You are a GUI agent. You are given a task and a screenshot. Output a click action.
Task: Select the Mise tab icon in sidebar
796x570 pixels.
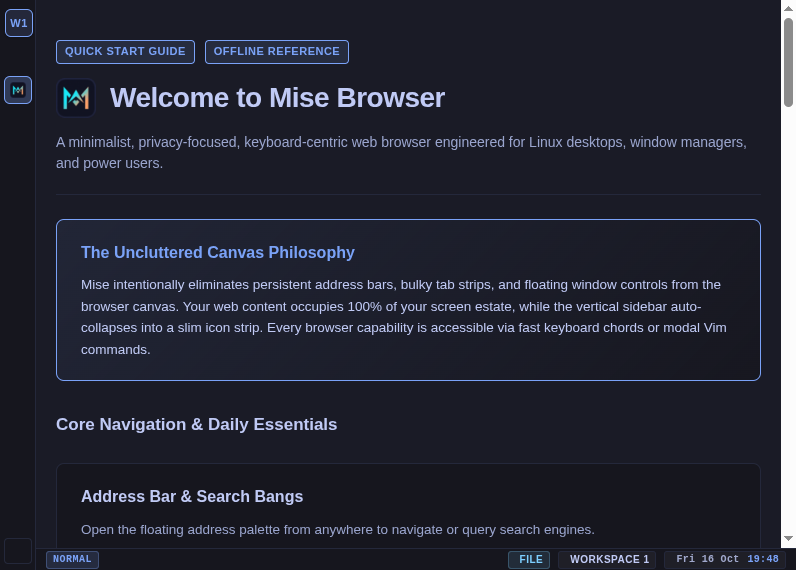(18, 90)
